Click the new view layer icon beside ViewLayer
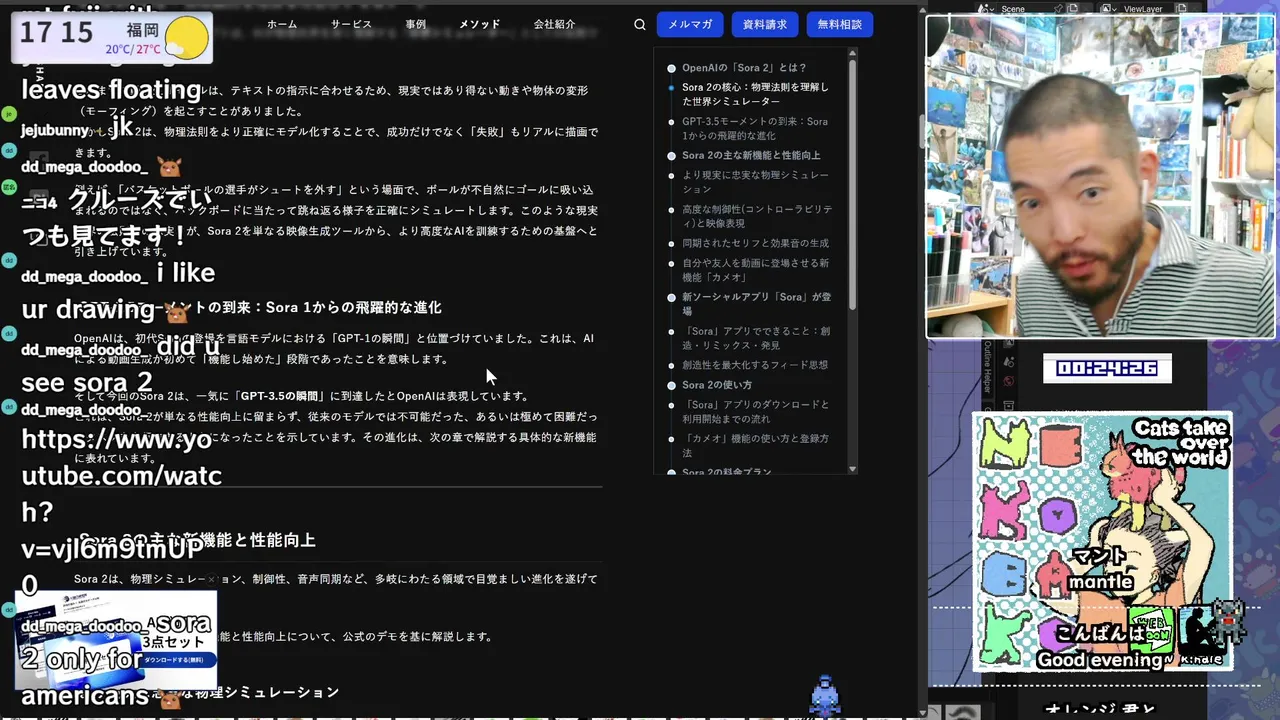The height and width of the screenshot is (720, 1280). [x=1181, y=9]
